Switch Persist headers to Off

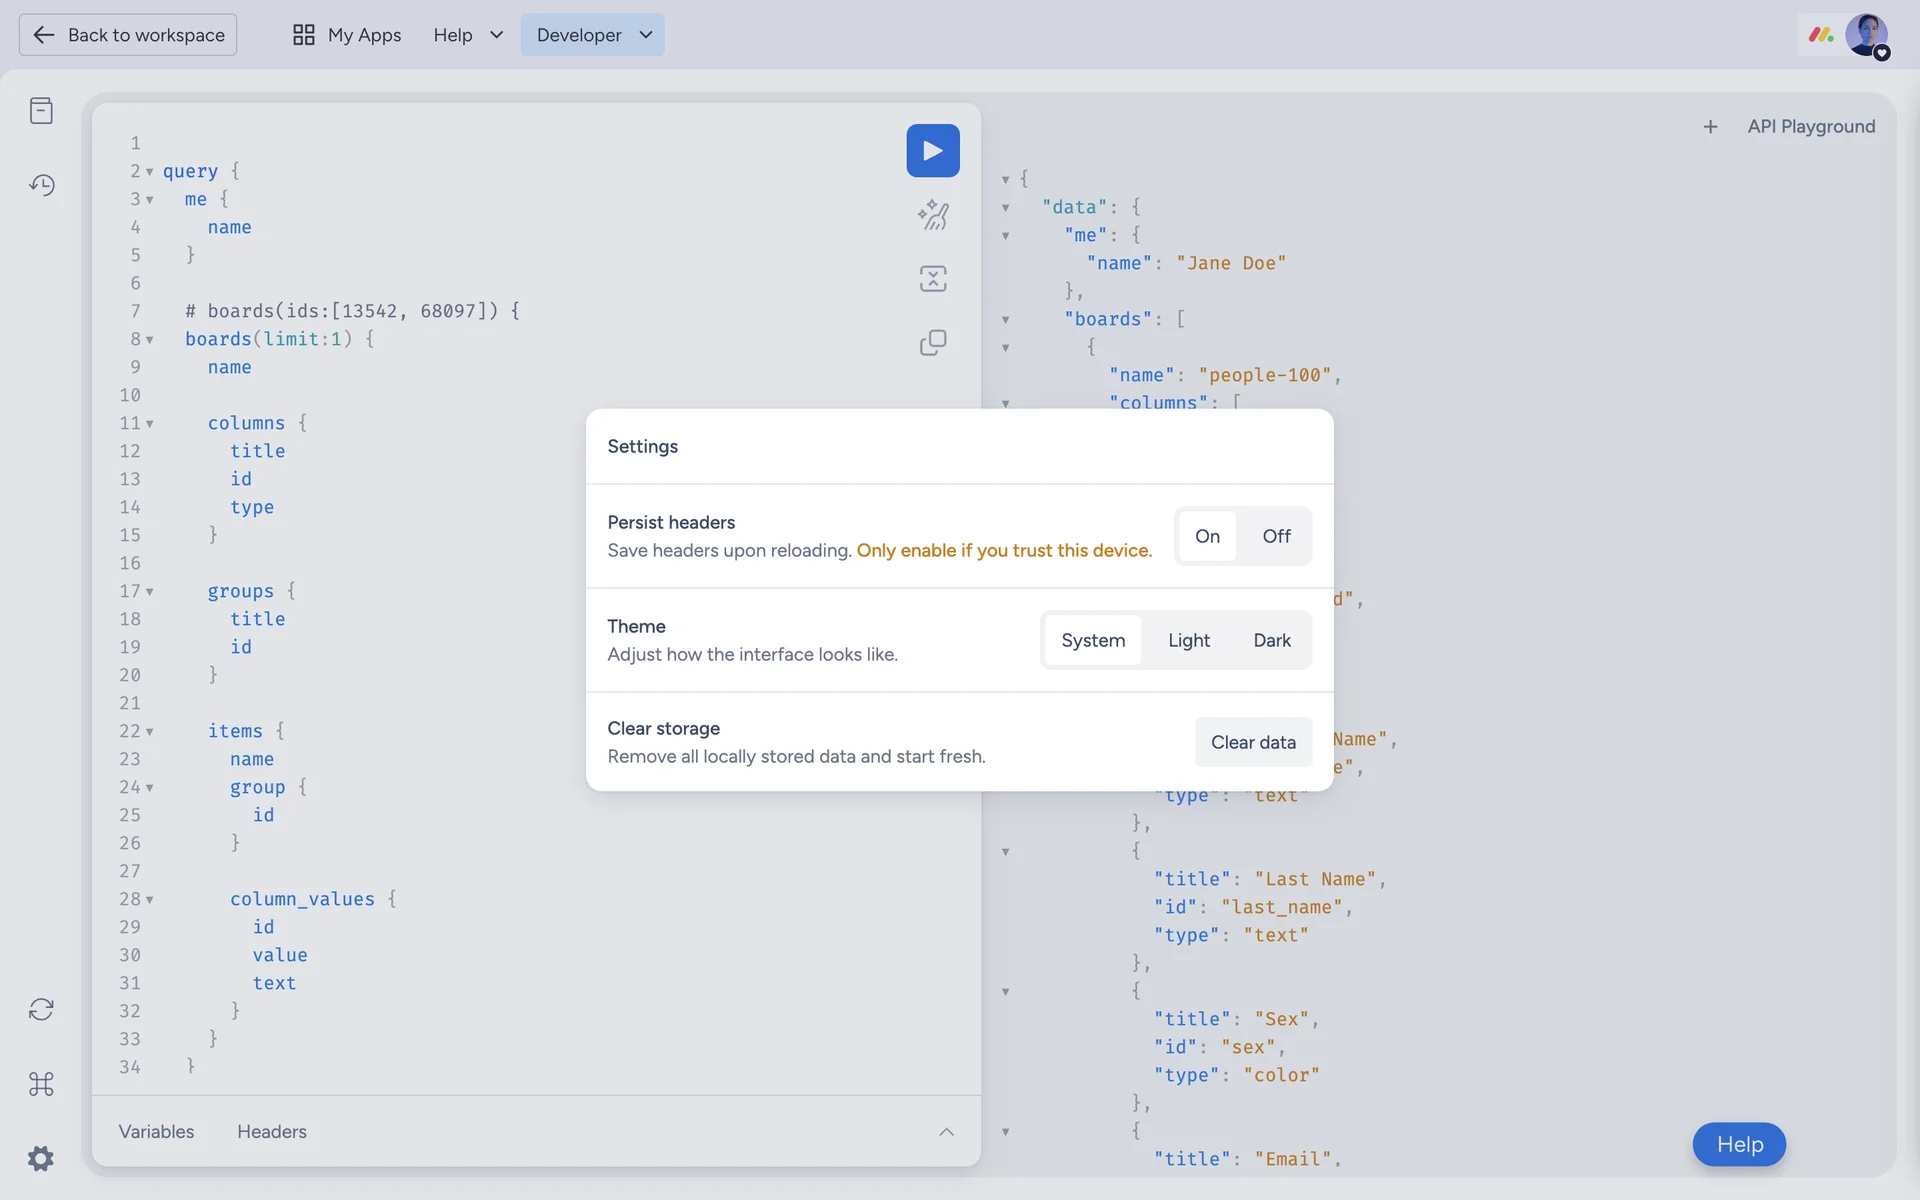[1276, 536]
